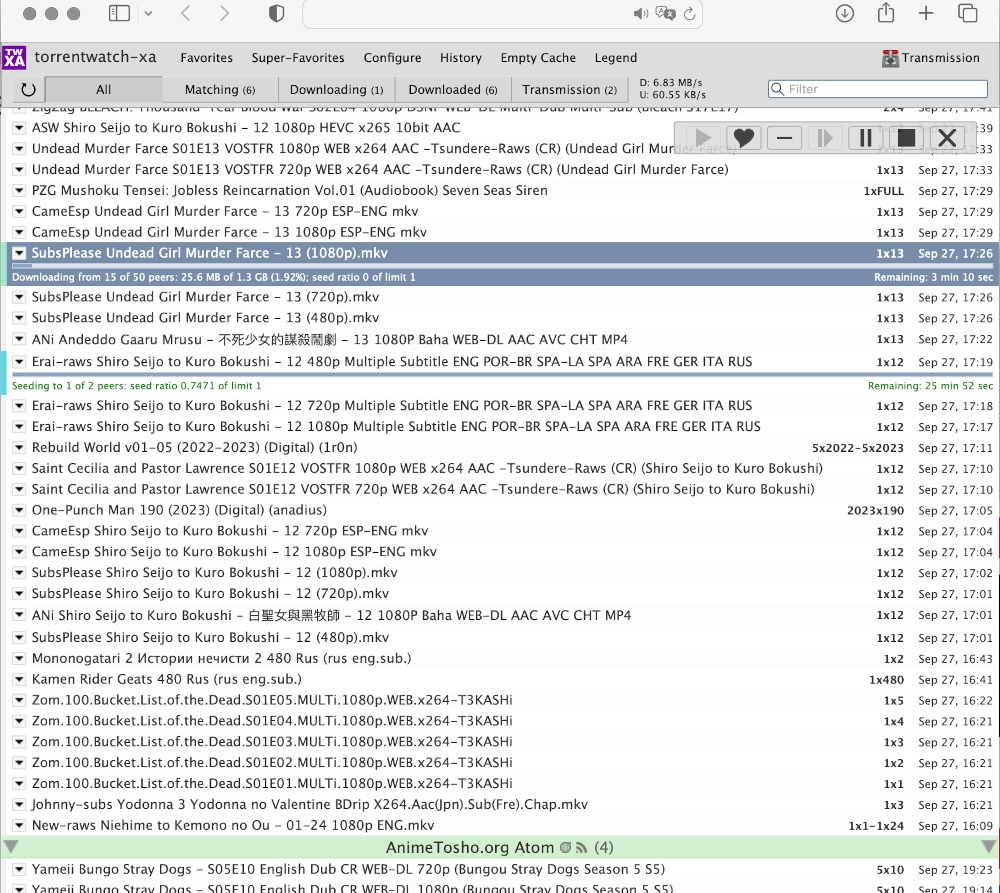Click the greyed-out resume button in floating toolbar
The image size is (1000, 893).
825,137
